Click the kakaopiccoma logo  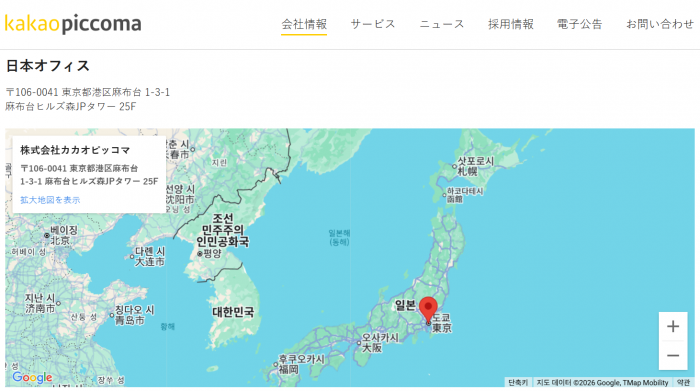73,24
